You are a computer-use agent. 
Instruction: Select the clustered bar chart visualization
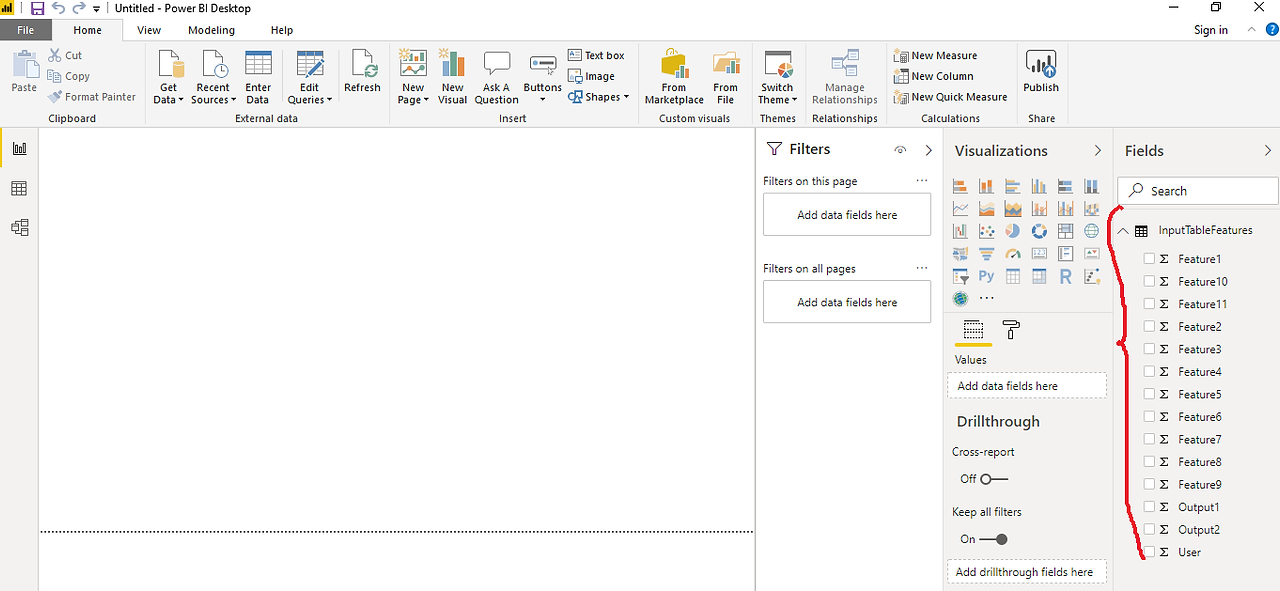click(x=1012, y=186)
